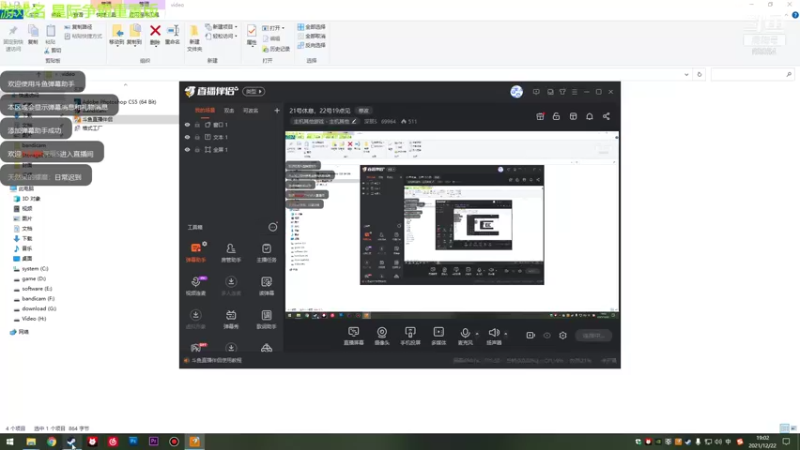800x450 pixels.
Task: Open the 复制到 copy-to dropdown
Action: click(x=134, y=35)
